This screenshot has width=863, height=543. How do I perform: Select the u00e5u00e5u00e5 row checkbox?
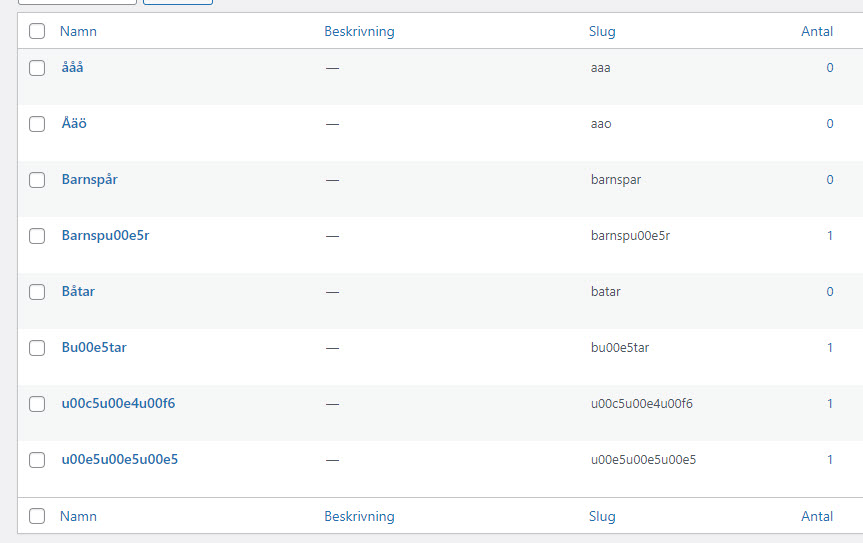click(37, 460)
